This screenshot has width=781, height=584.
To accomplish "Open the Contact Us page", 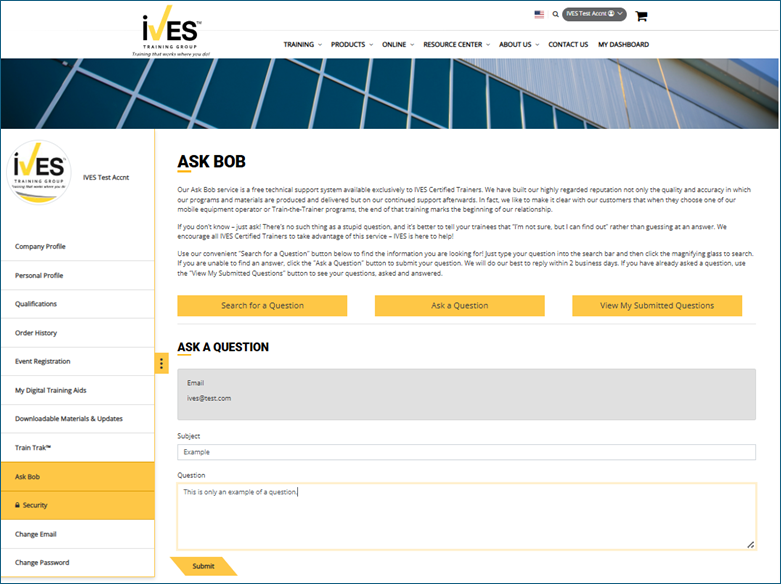I will pos(568,45).
